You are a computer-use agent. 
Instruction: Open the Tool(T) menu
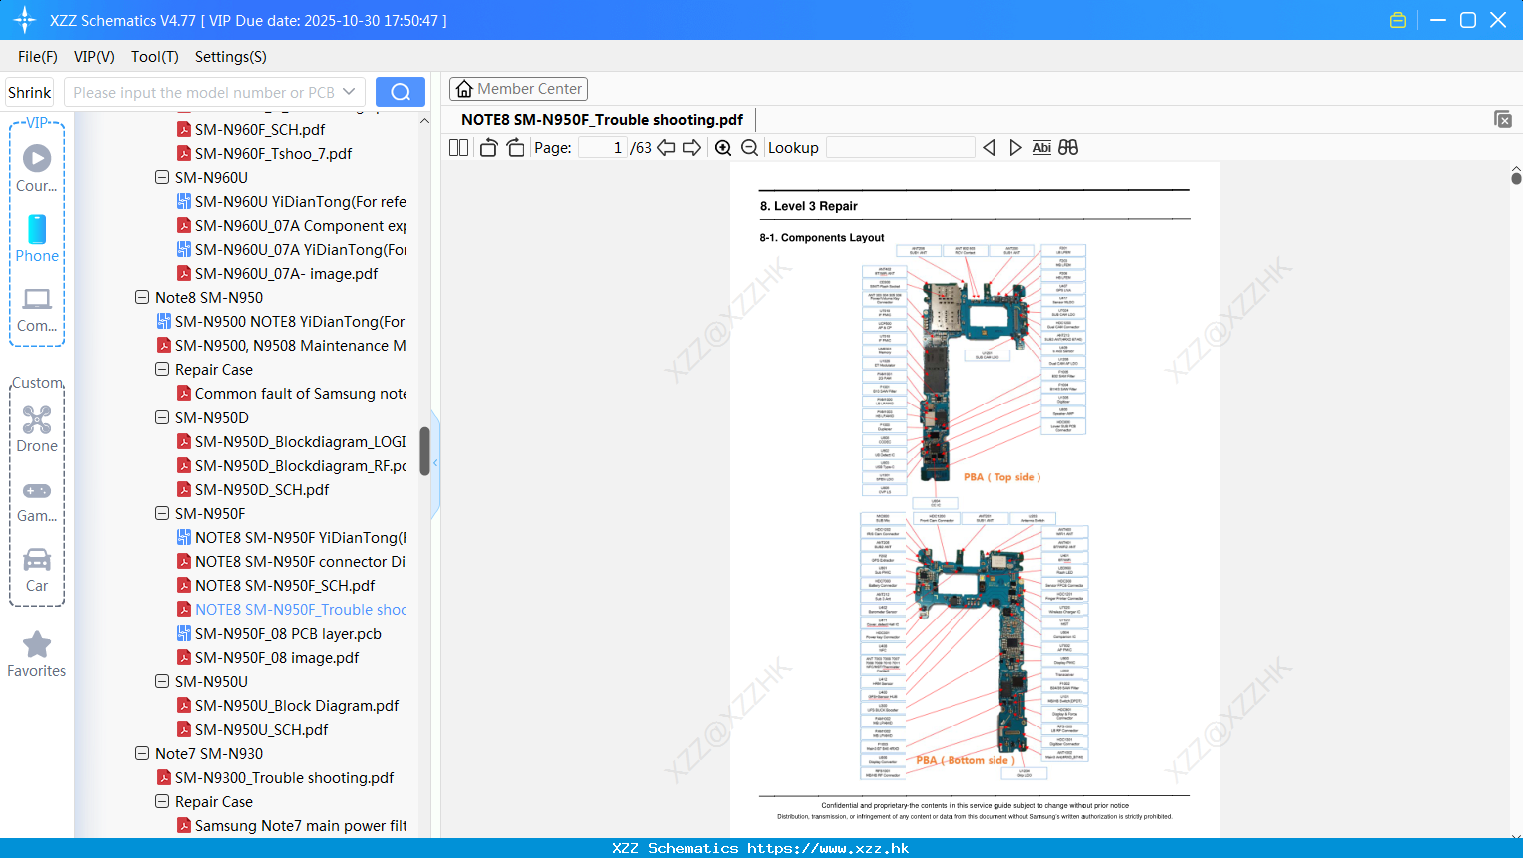pyautogui.click(x=154, y=57)
